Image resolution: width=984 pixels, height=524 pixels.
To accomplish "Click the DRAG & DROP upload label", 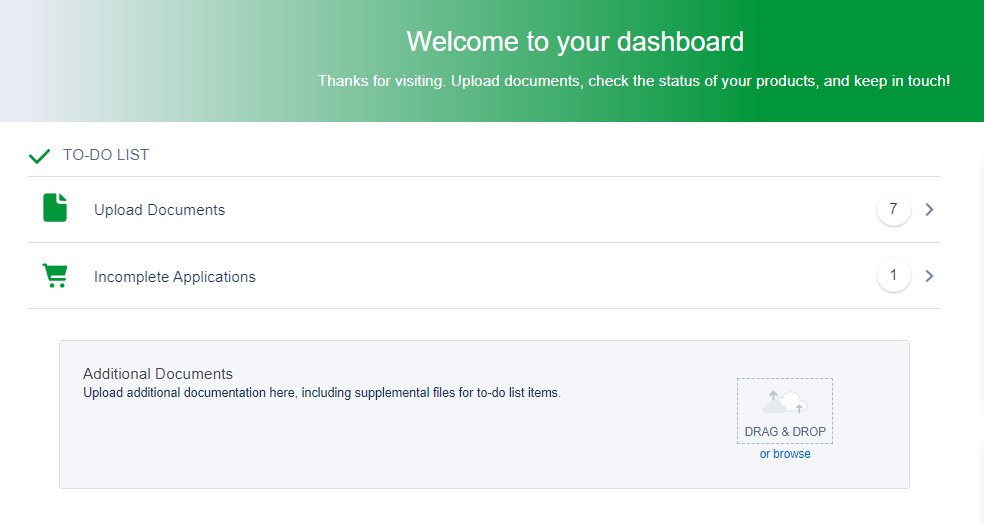I will coord(785,432).
